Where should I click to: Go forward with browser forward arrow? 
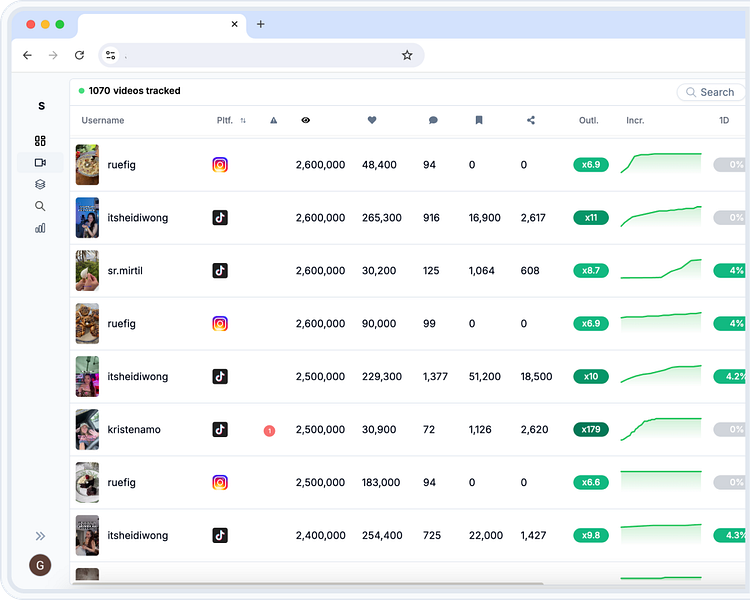[x=53, y=56]
